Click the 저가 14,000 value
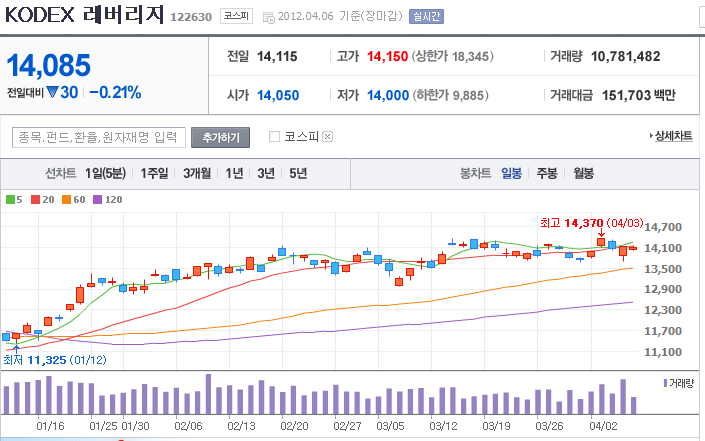 388,95
